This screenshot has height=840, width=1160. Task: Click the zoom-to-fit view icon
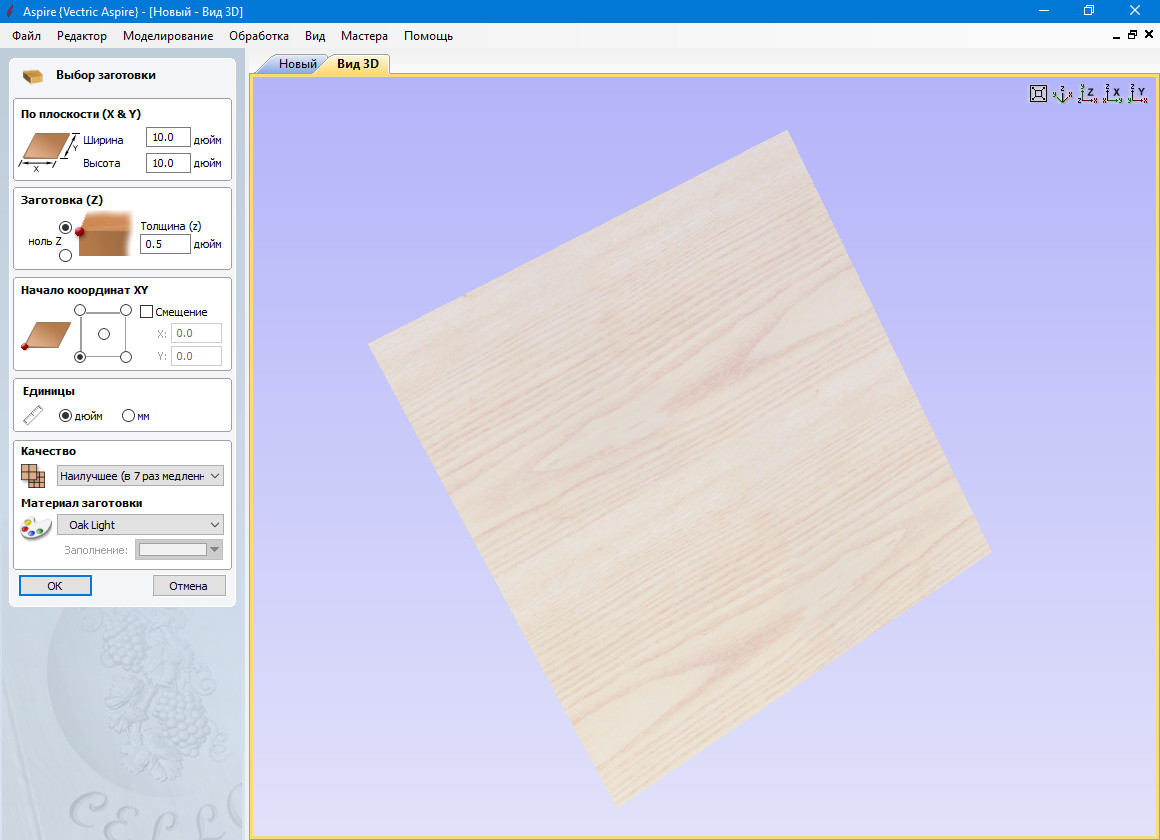pos(1038,94)
